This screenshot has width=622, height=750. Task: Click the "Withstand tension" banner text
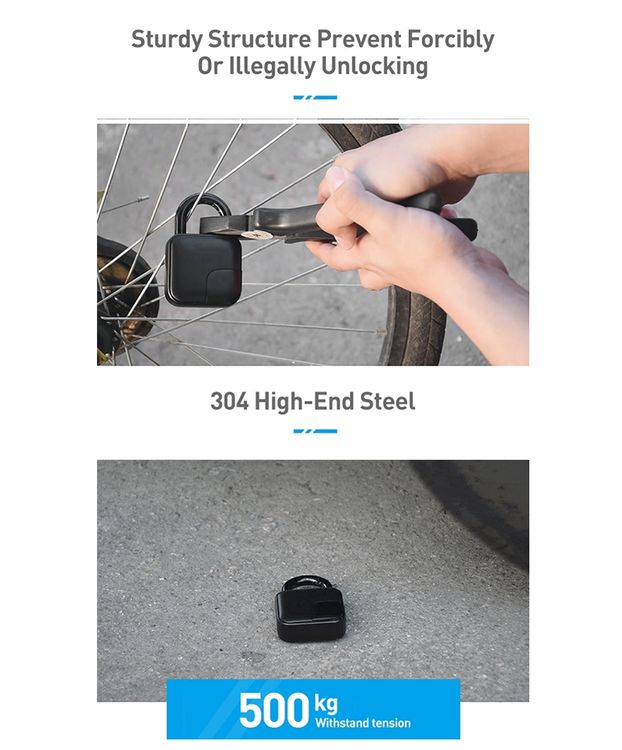(363, 723)
